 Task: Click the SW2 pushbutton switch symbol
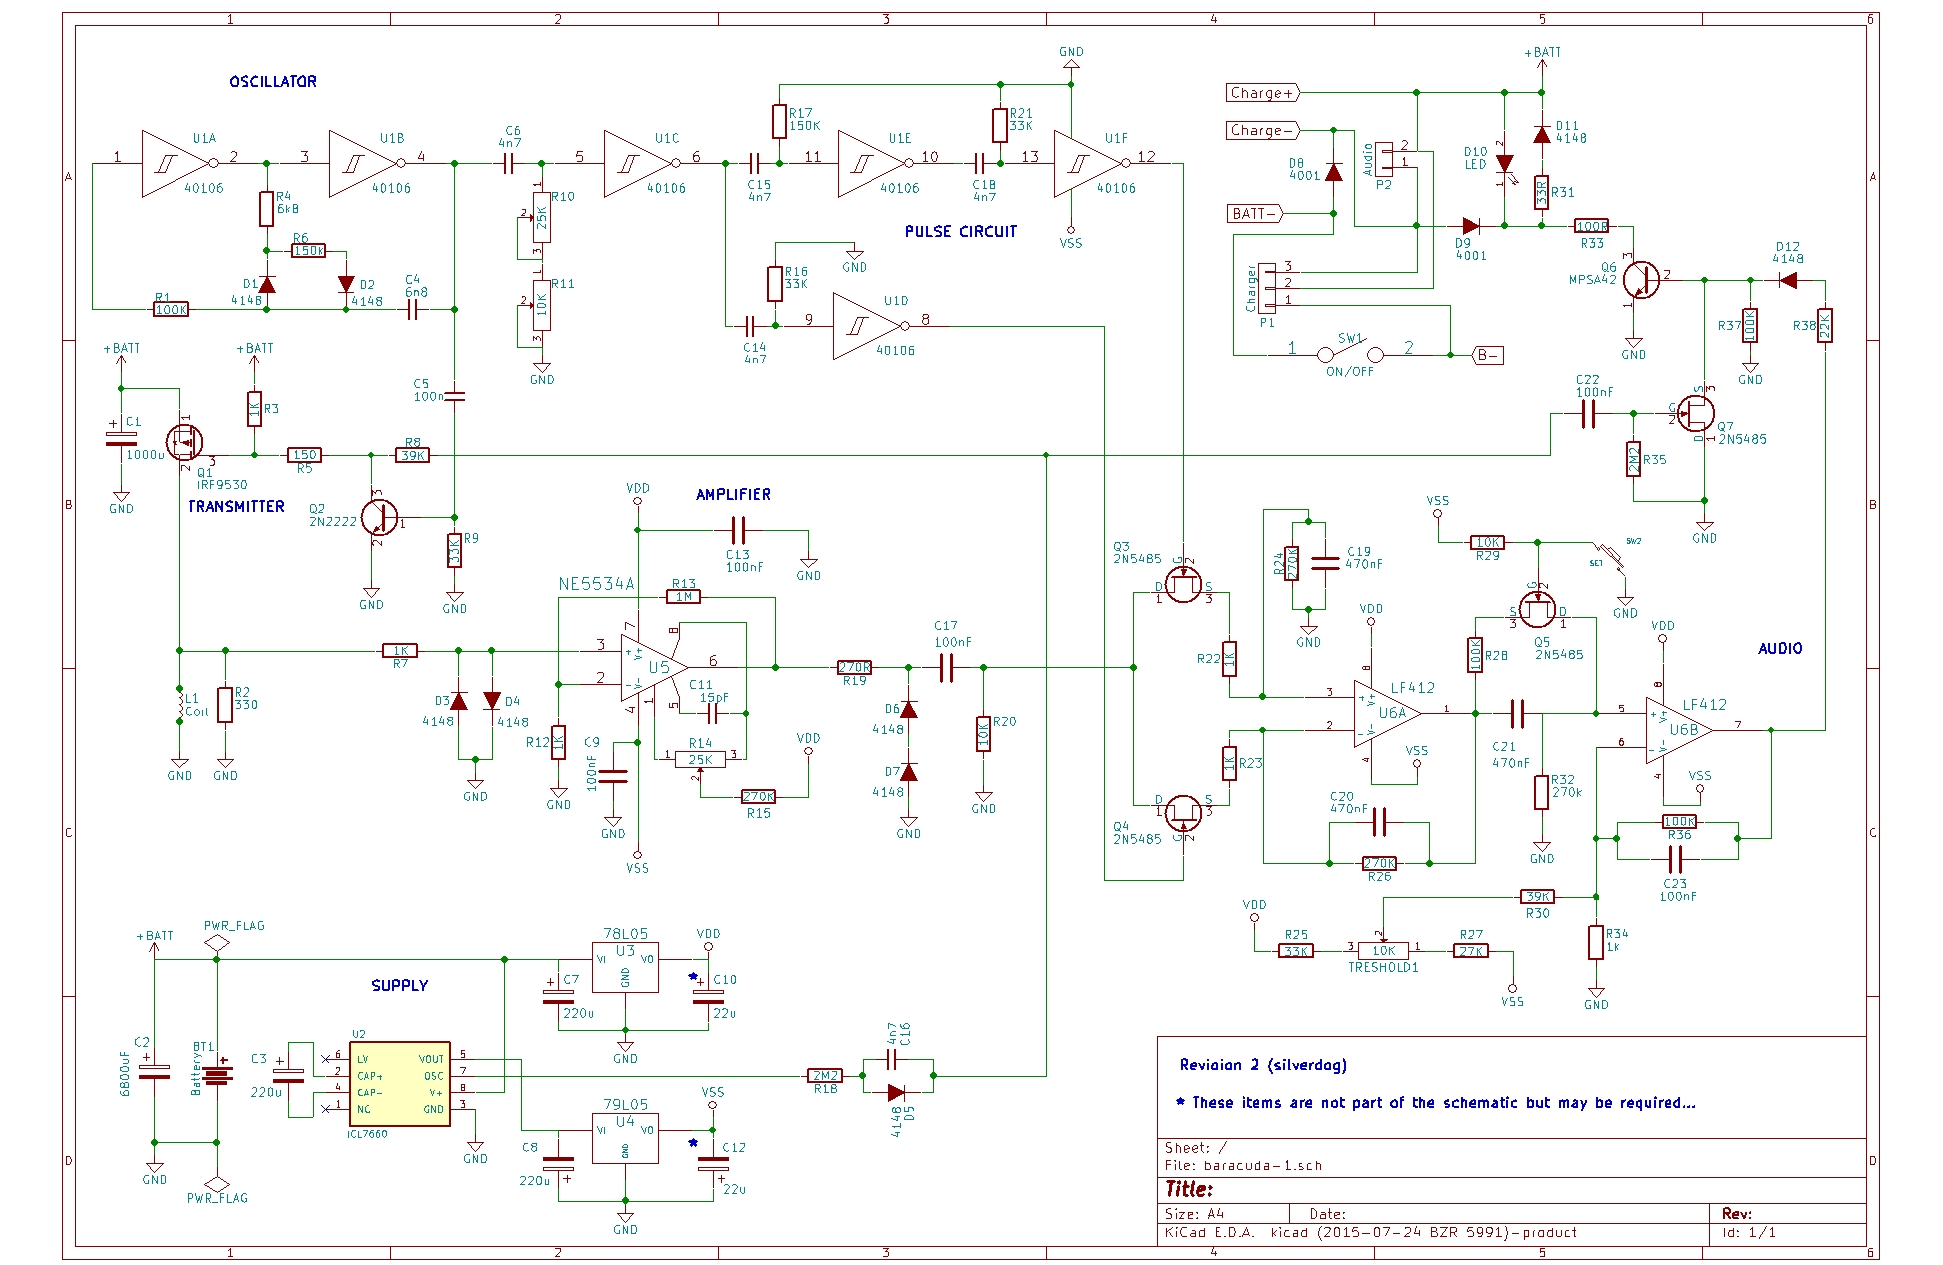click(x=1610, y=555)
